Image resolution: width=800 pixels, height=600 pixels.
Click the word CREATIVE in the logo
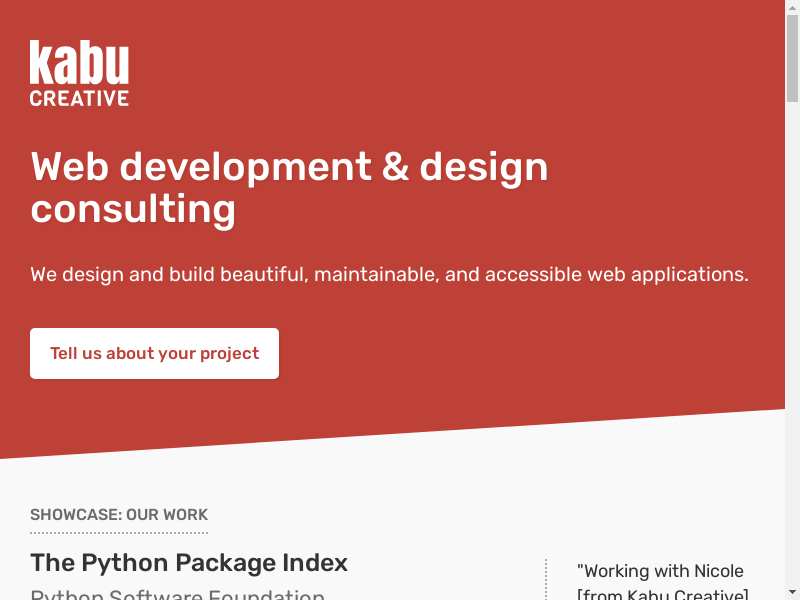[x=79, y=98]
